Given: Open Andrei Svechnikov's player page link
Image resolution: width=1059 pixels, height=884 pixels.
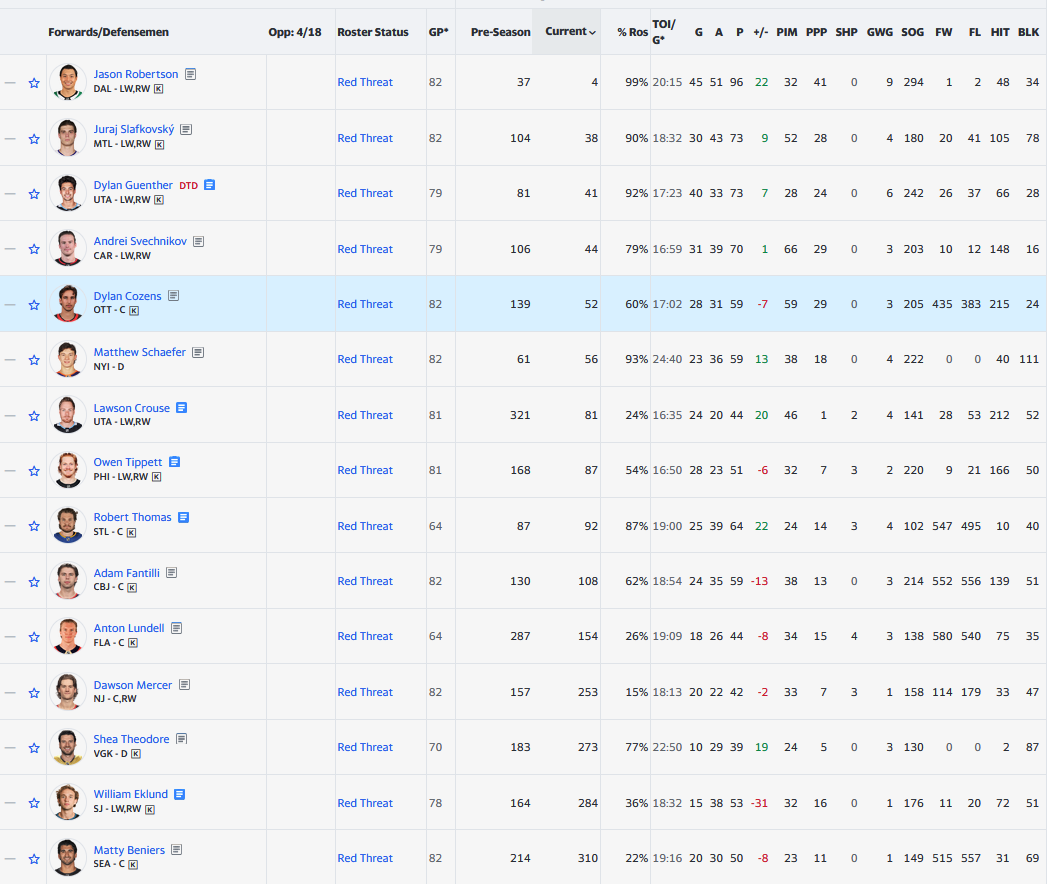Looking at the screenshot, I should [x=140, y=241].
